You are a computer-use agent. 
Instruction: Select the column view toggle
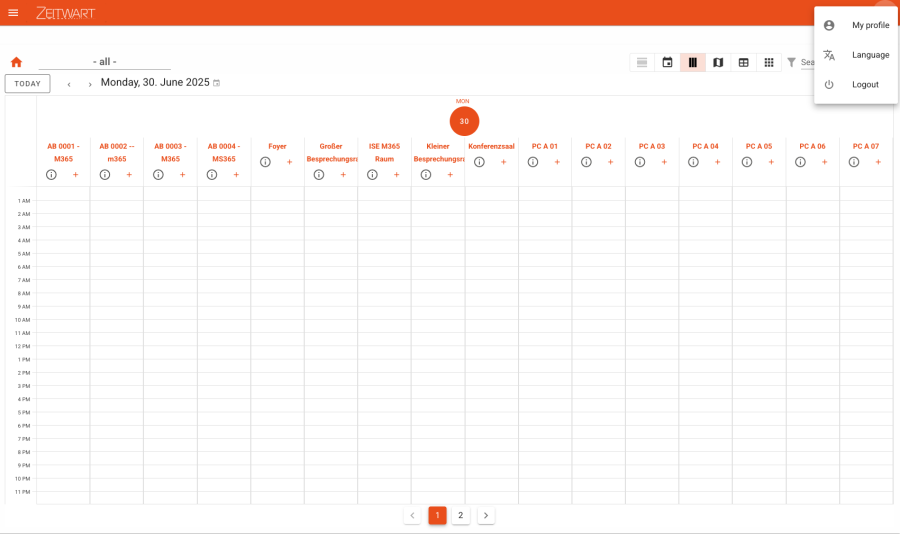pyautogui.click(x=692, y=62)
